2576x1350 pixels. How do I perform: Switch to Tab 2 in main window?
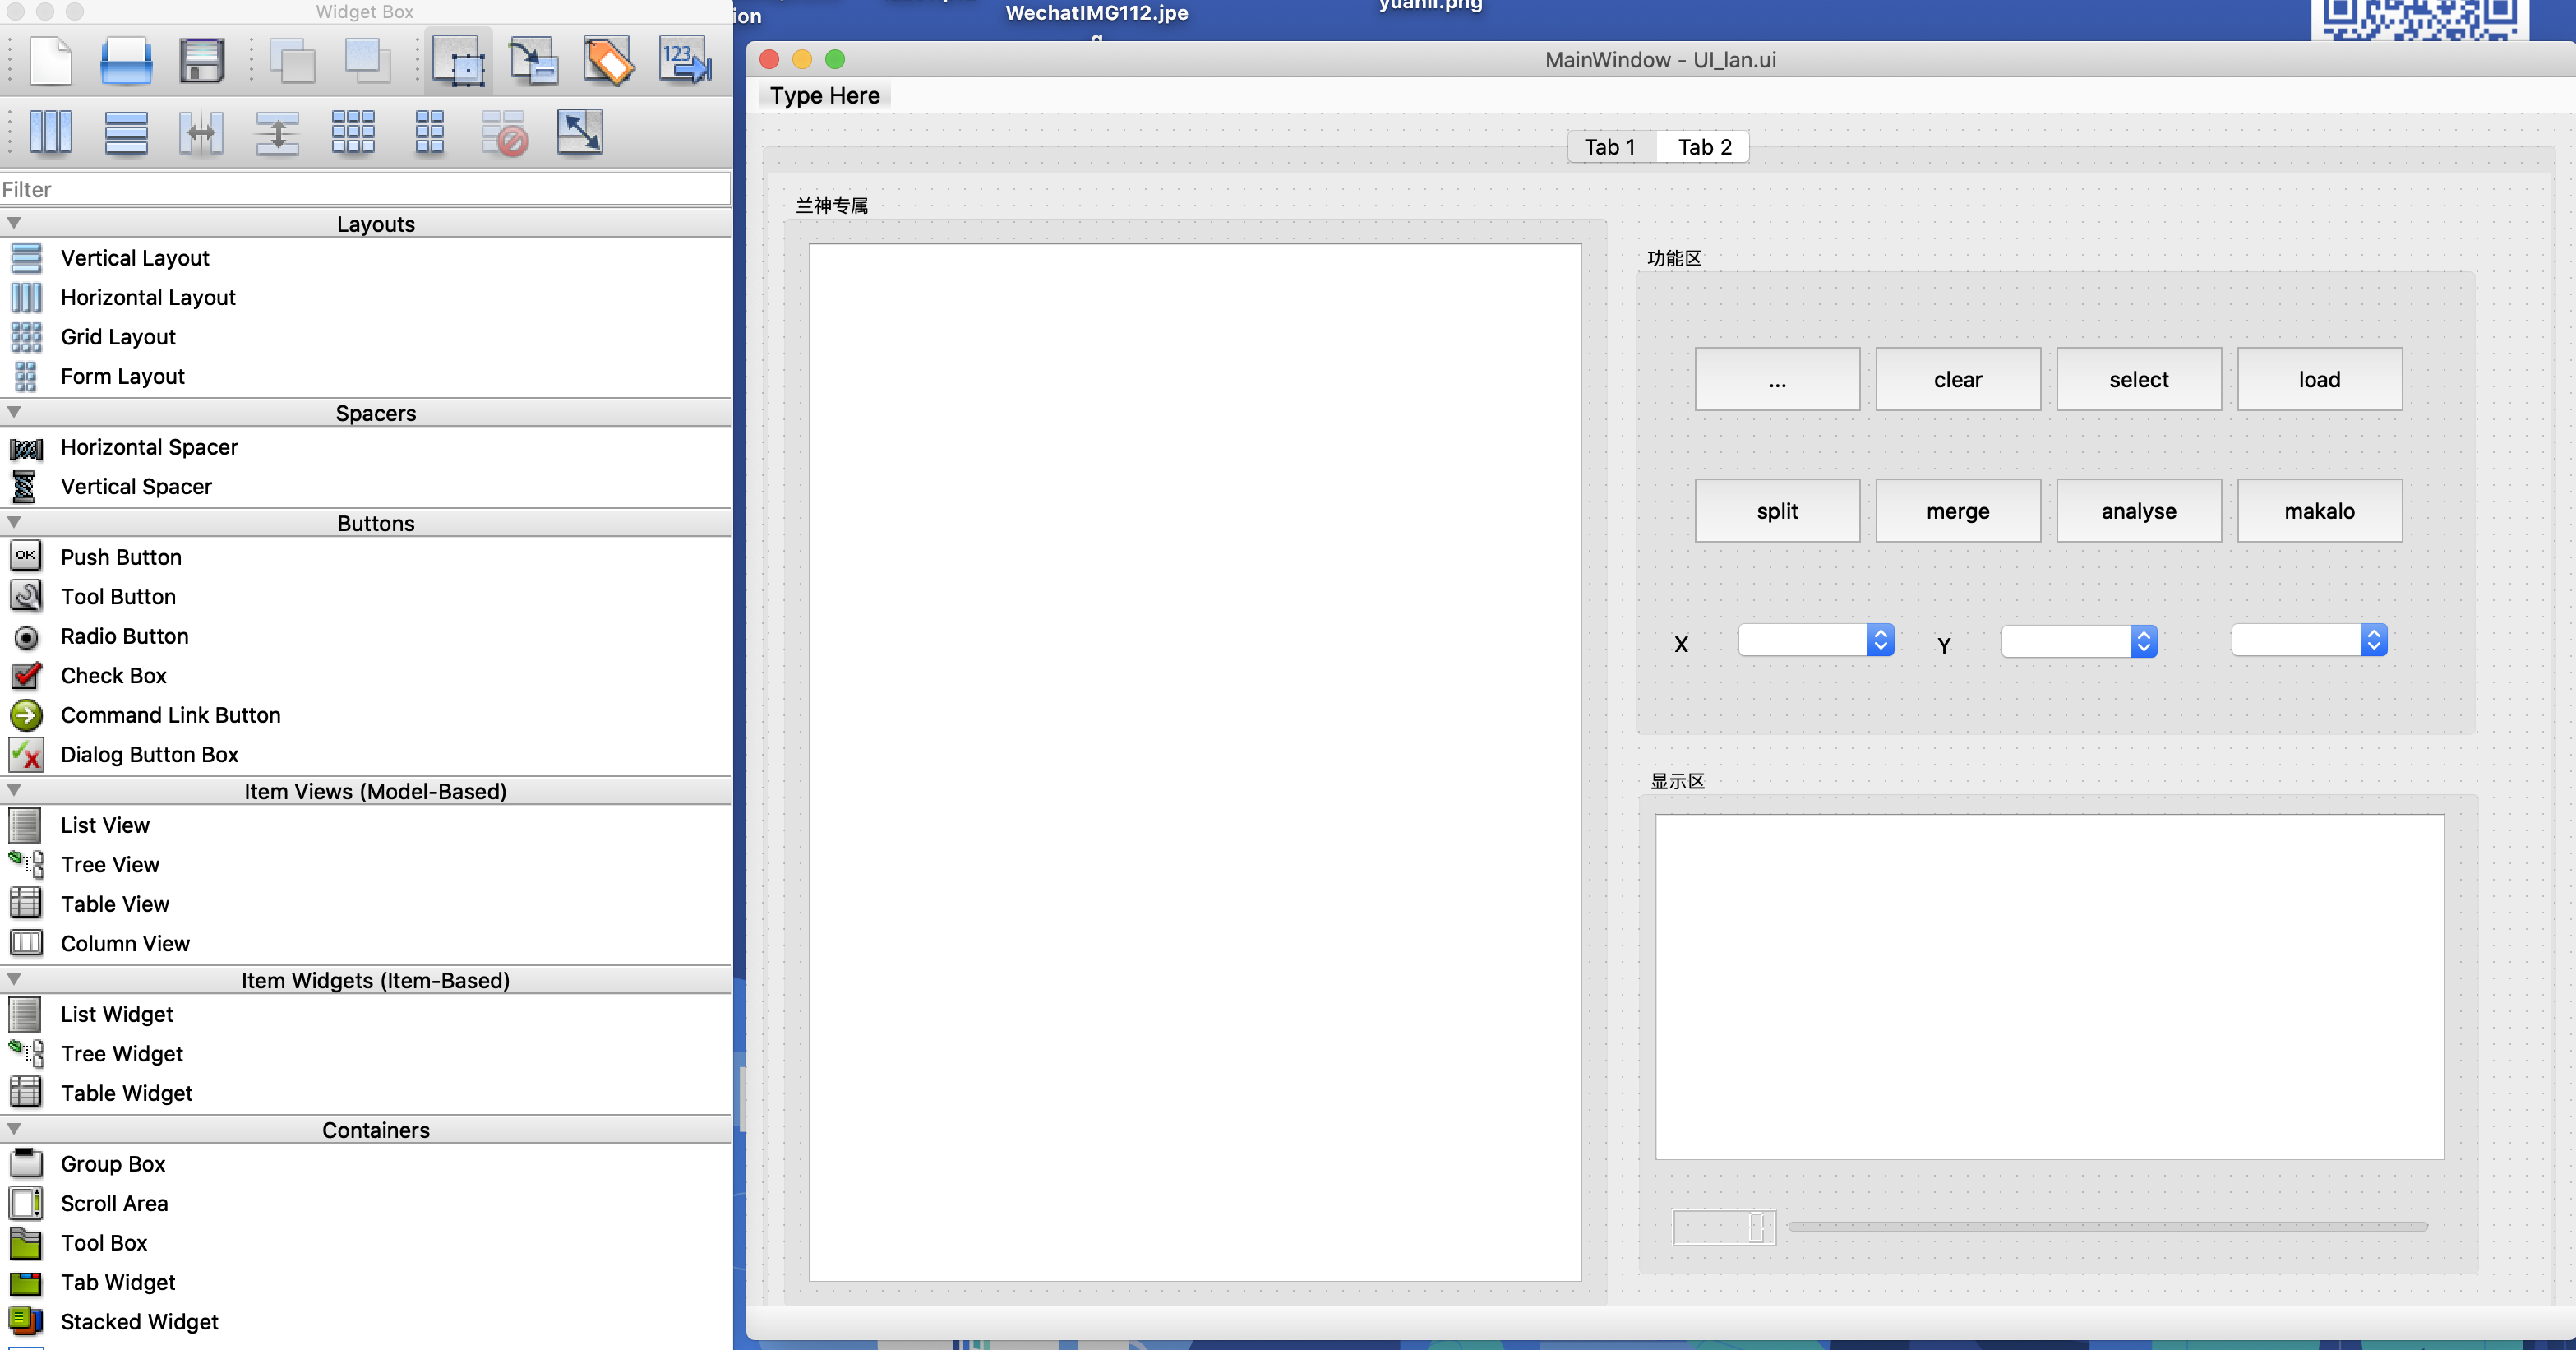tap(1704, 145)
